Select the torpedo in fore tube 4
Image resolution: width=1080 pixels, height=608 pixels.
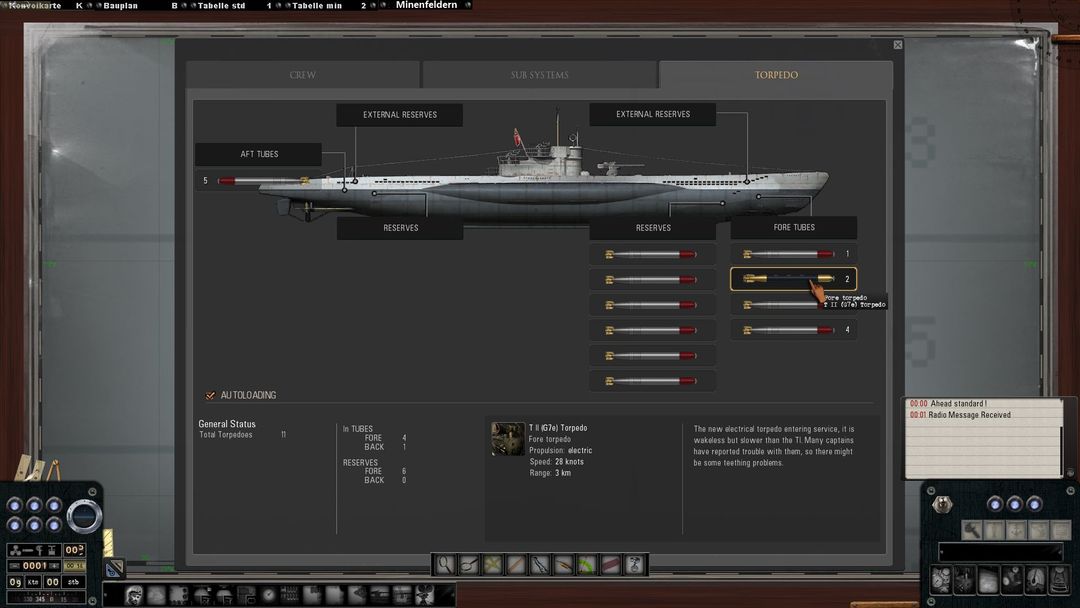tap(790, 330)
